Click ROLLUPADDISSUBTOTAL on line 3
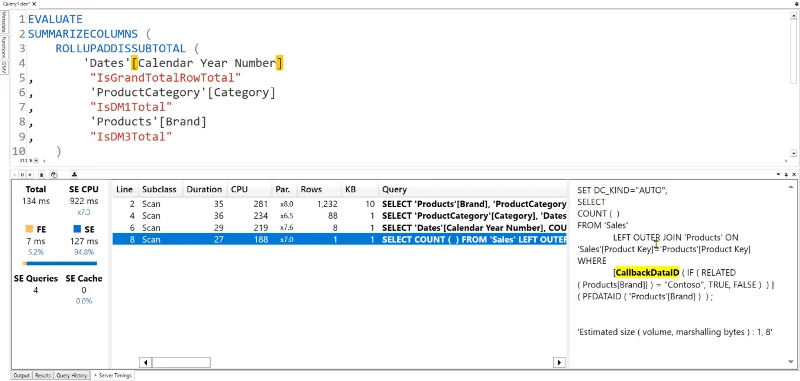Screen dimensions: 800x381 coord(120,48)
